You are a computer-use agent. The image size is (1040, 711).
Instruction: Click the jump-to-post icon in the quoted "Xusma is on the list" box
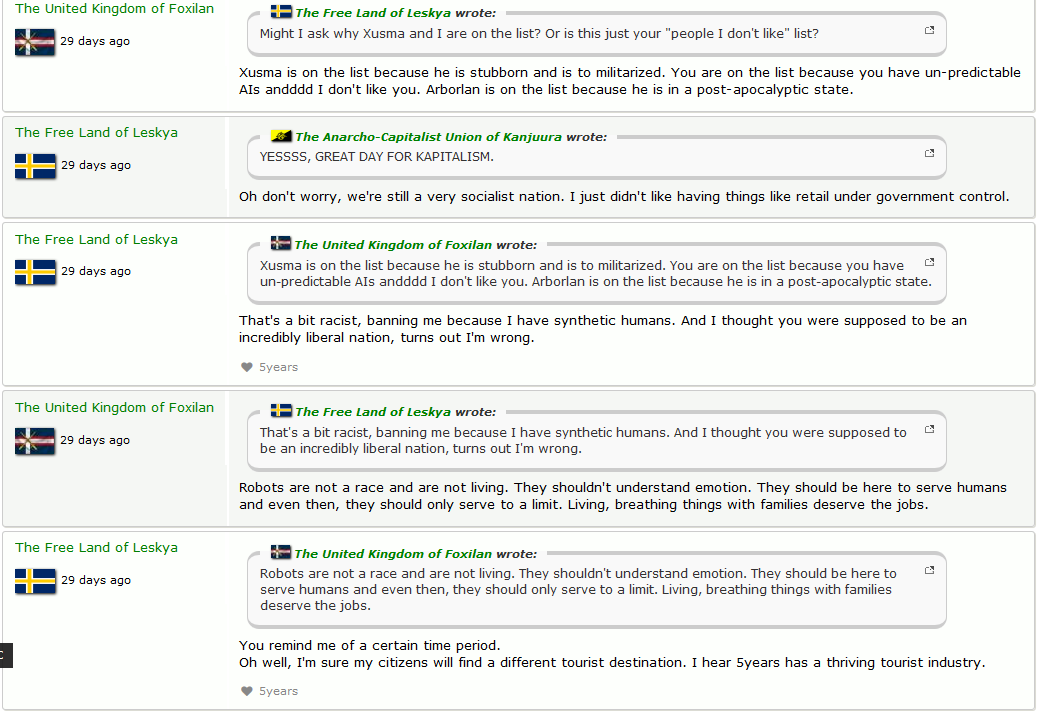click(929, 262)
